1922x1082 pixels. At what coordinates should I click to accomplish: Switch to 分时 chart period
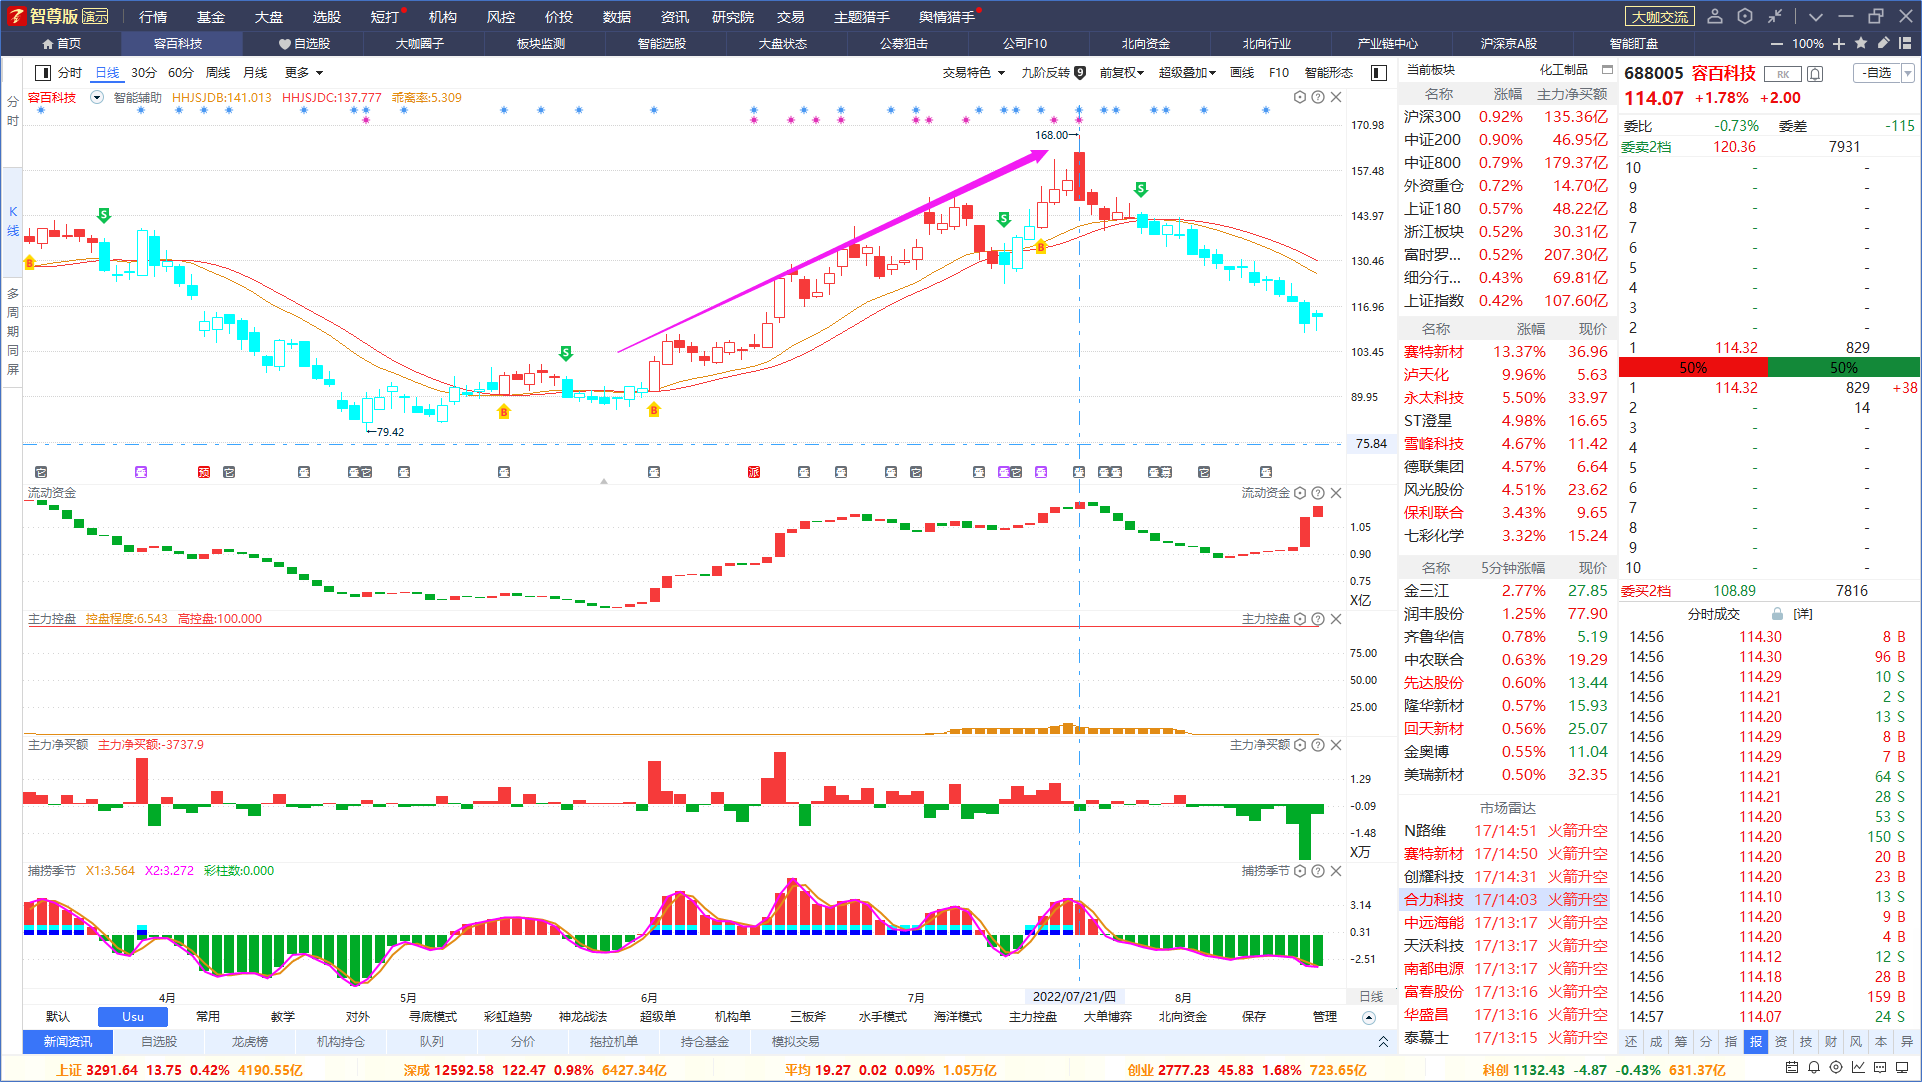click(70, 72)
